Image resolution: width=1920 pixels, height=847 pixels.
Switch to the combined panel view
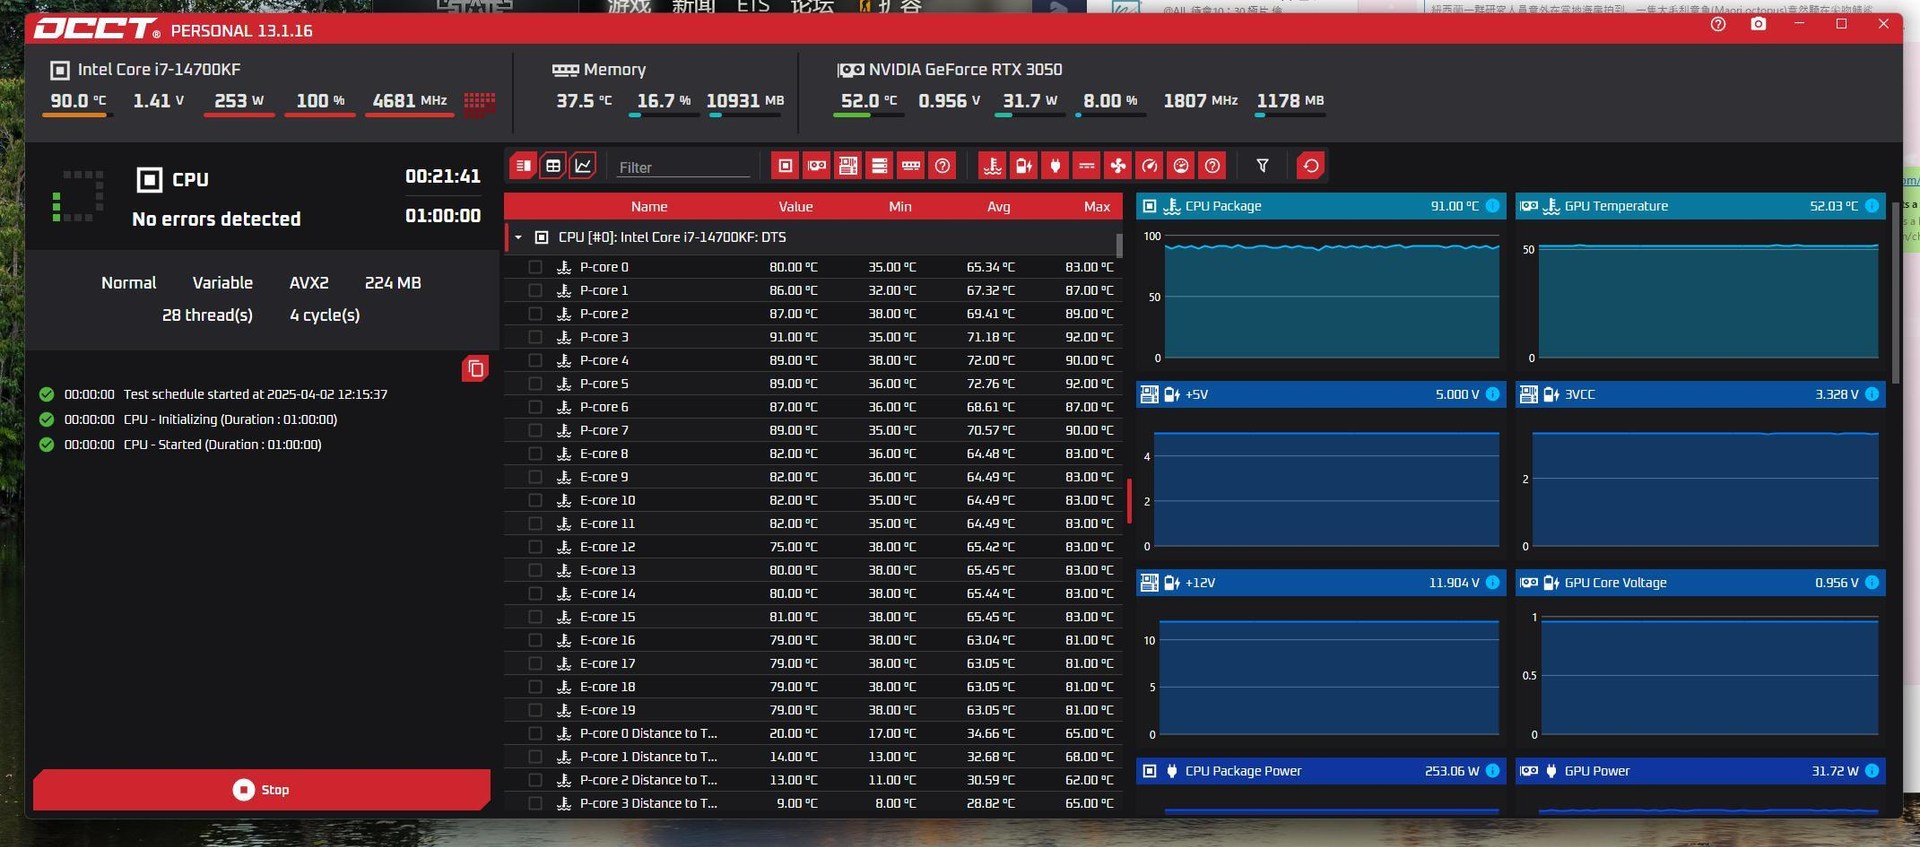click(523, 166)
